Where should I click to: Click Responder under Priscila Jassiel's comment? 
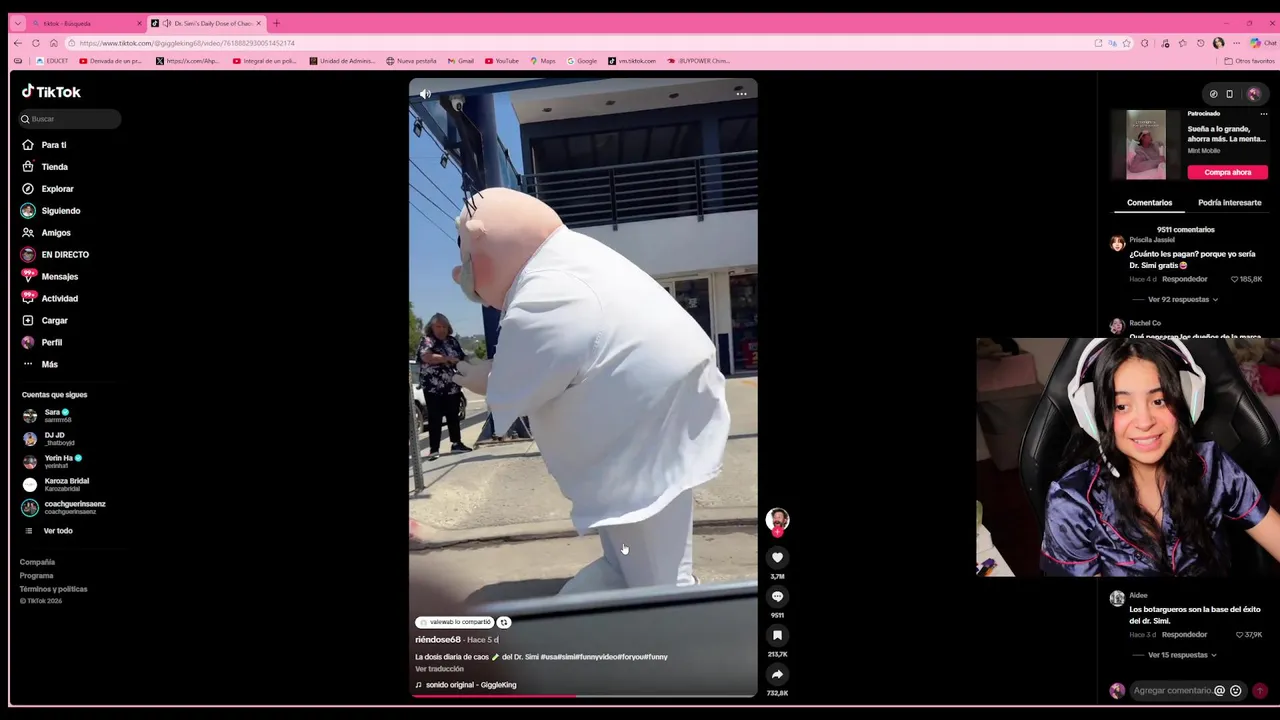click(1185, 279)
